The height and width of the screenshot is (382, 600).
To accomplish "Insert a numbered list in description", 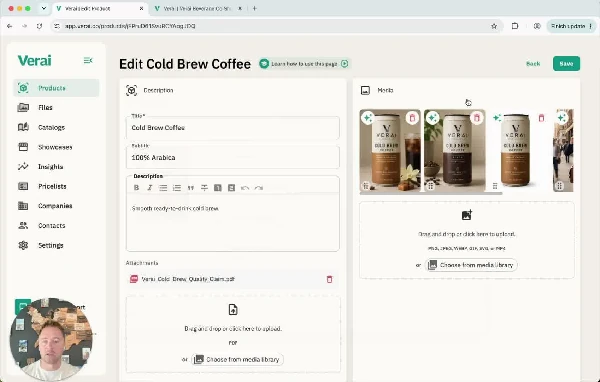I will pos(177,188).
